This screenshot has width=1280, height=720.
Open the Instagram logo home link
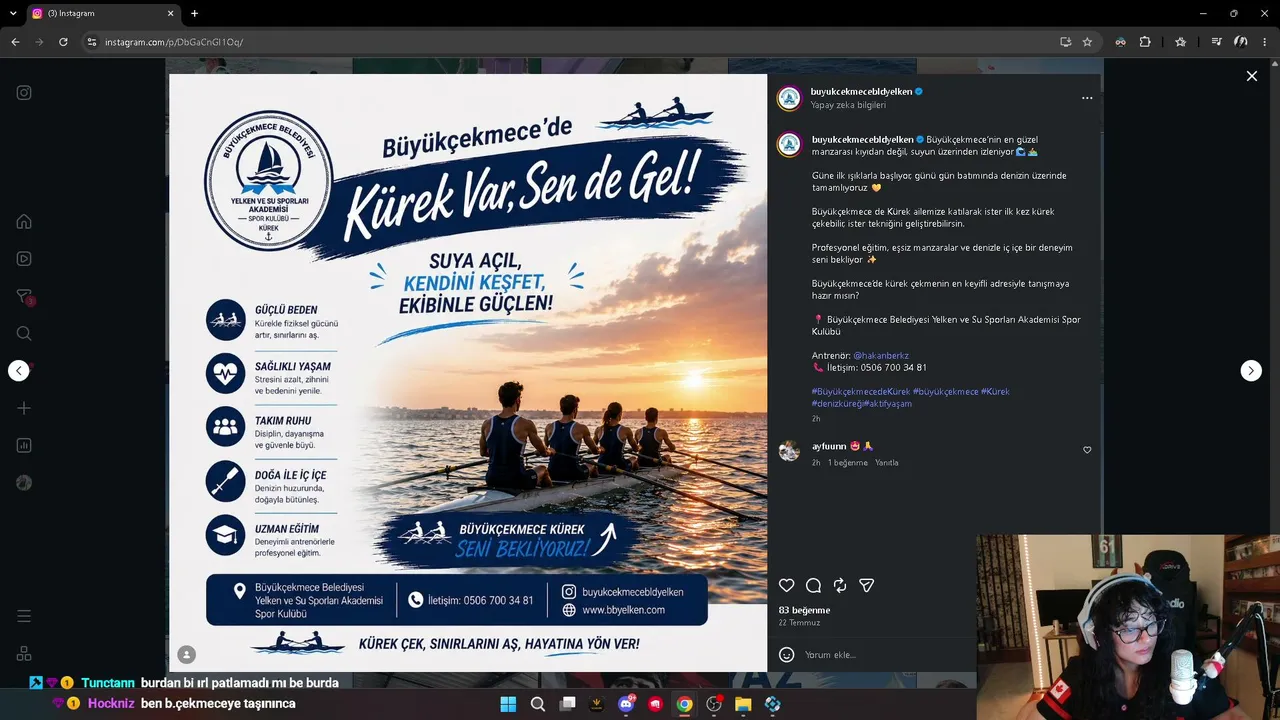click(x=24, y=93)
